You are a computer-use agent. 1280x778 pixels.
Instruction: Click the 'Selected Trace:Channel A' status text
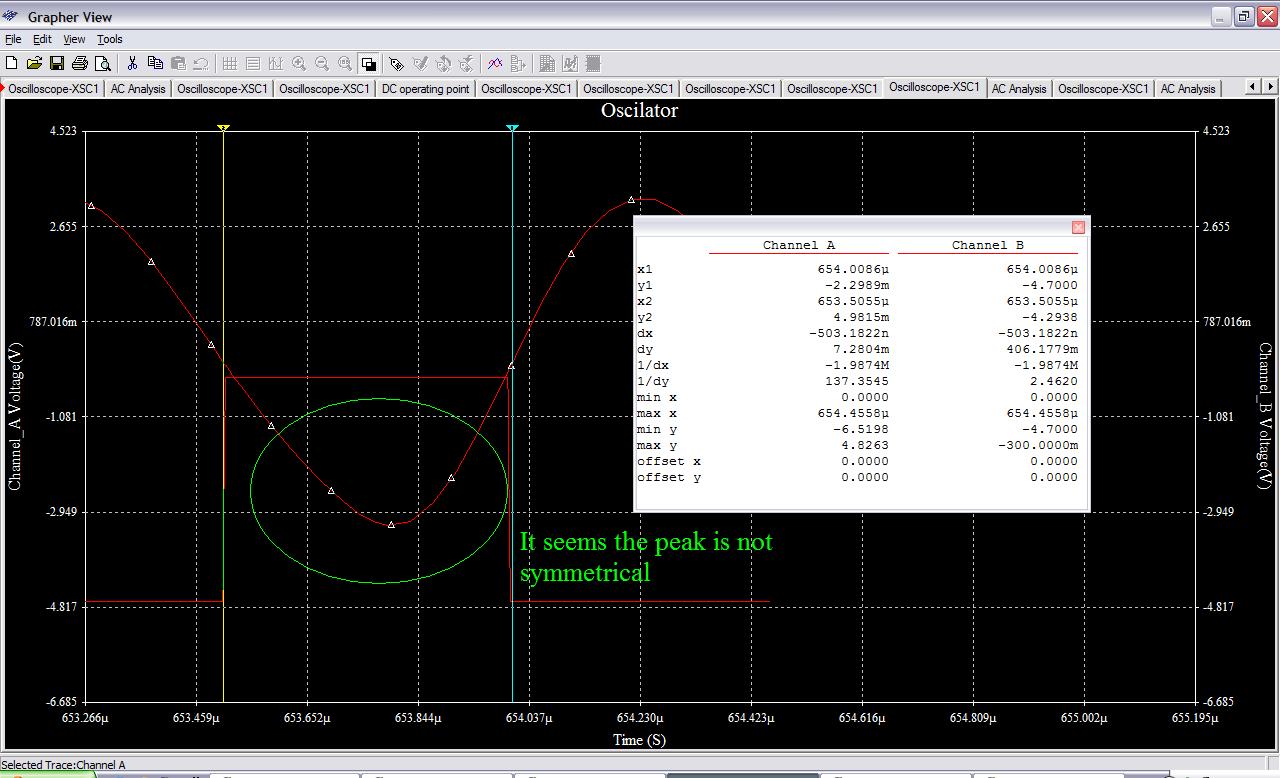pyautogui.click(x=64, y=765)
